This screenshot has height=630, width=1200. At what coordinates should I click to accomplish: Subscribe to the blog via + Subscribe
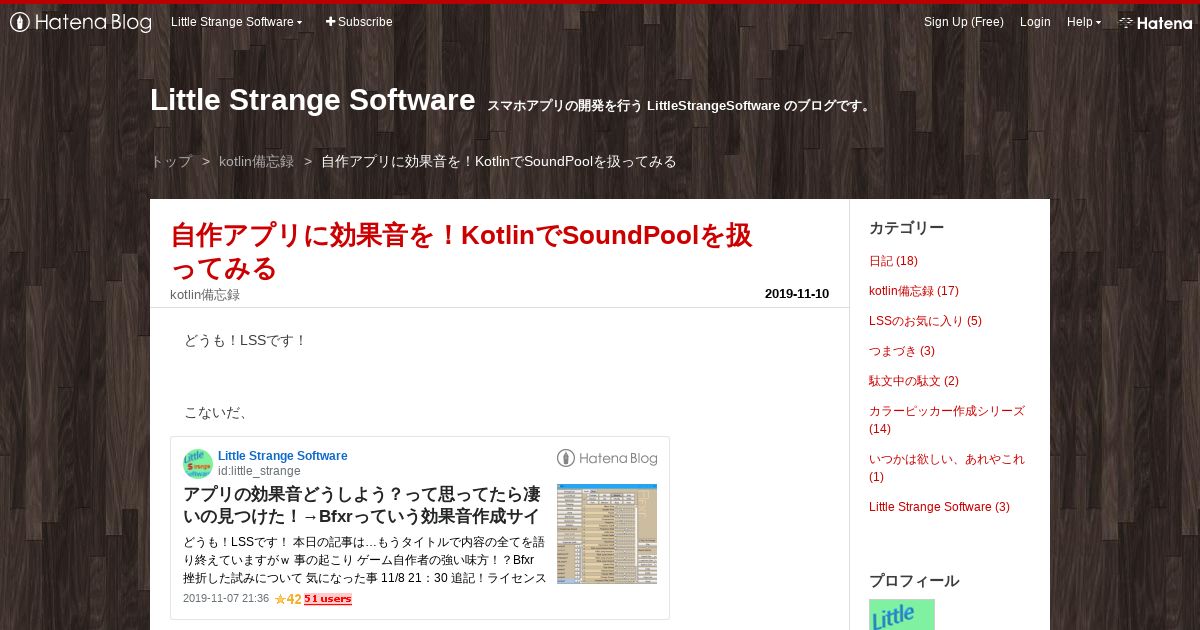[359, 22]
